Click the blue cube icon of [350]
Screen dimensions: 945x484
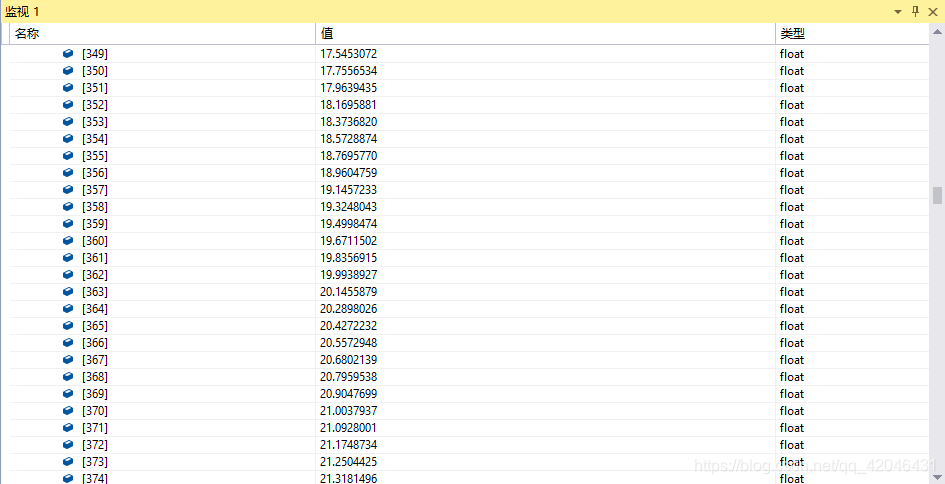(x=68, y=71)
